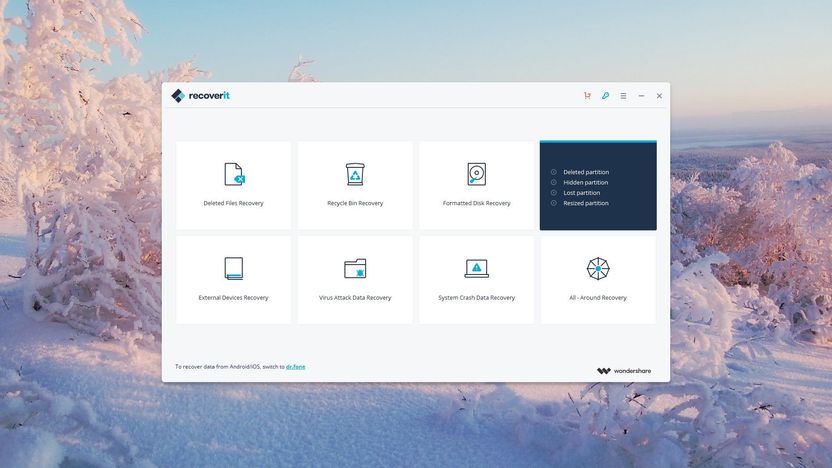Click the Resized partition bullet
This screenshot has width=832, height=468.
pos(553,203)
